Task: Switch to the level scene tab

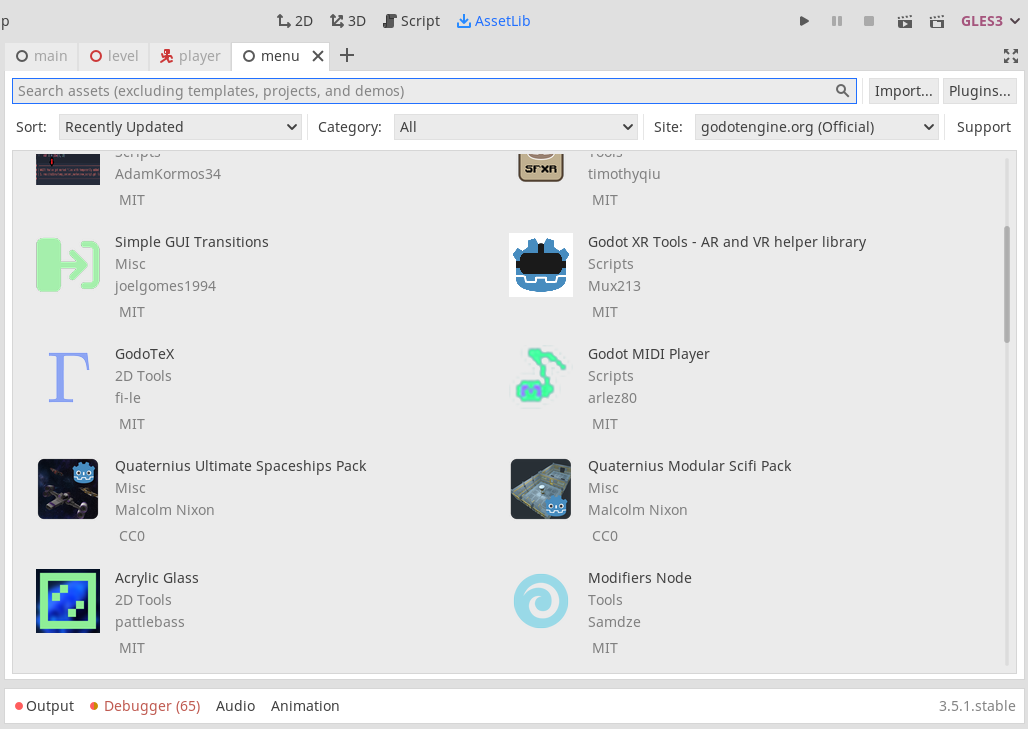Action: [x=114, y=56]
